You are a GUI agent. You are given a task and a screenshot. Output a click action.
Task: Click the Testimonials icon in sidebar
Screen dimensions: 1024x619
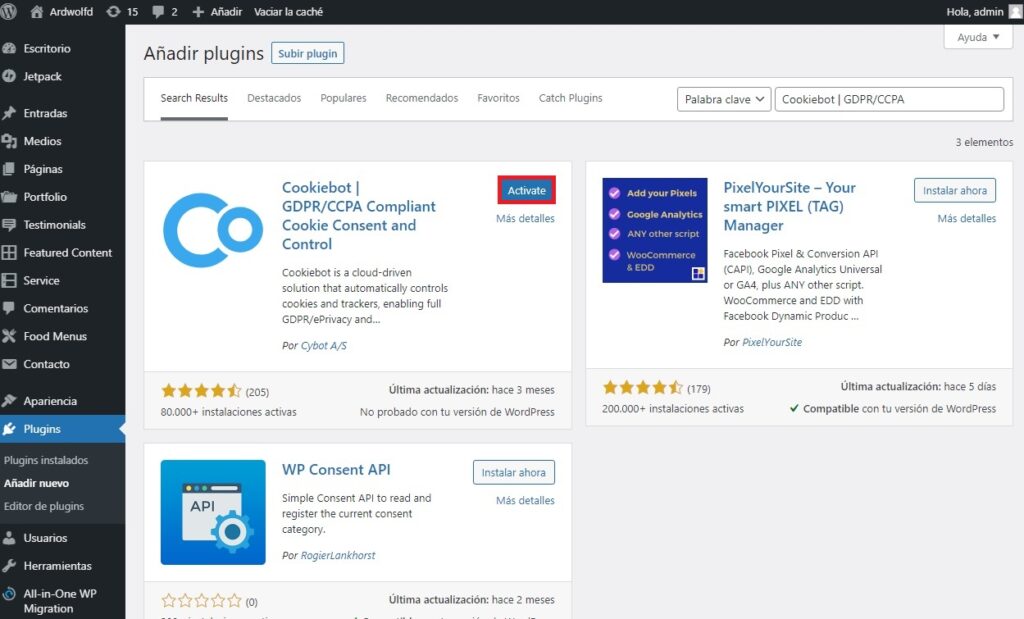(9, 225)
